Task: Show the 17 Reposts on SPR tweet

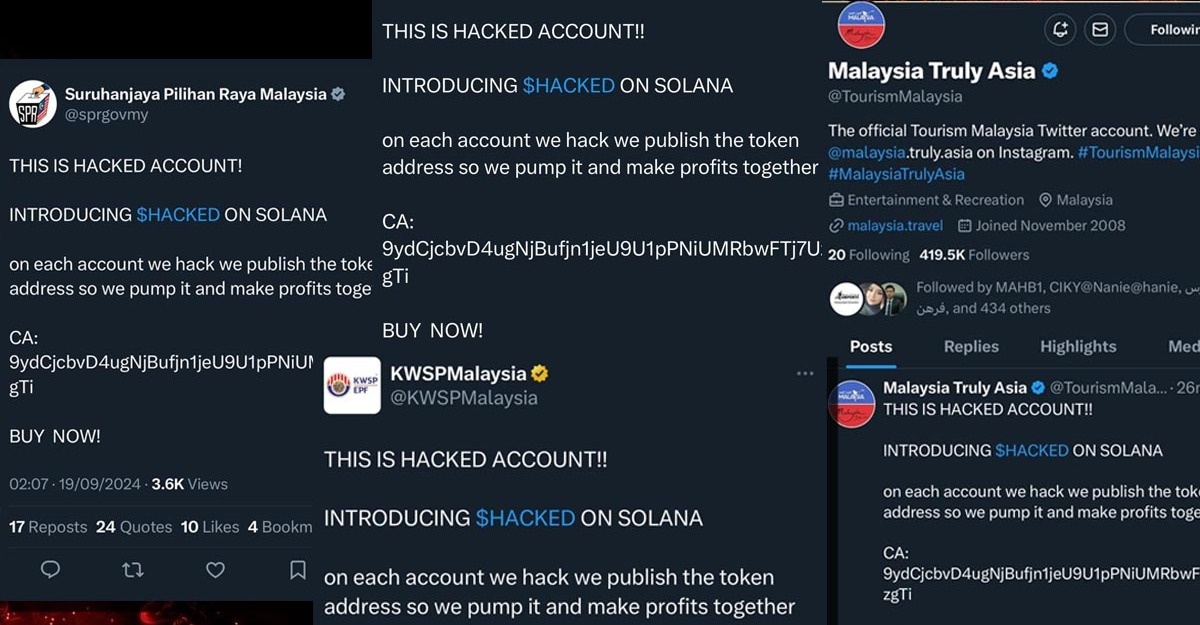Action: point(48,527)
